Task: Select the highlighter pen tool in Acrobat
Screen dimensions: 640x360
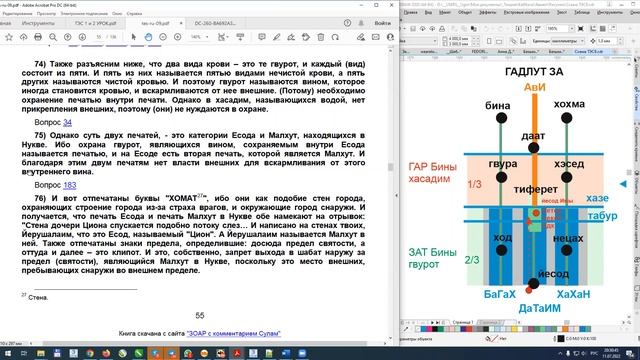Action: [x=276, y=37]
